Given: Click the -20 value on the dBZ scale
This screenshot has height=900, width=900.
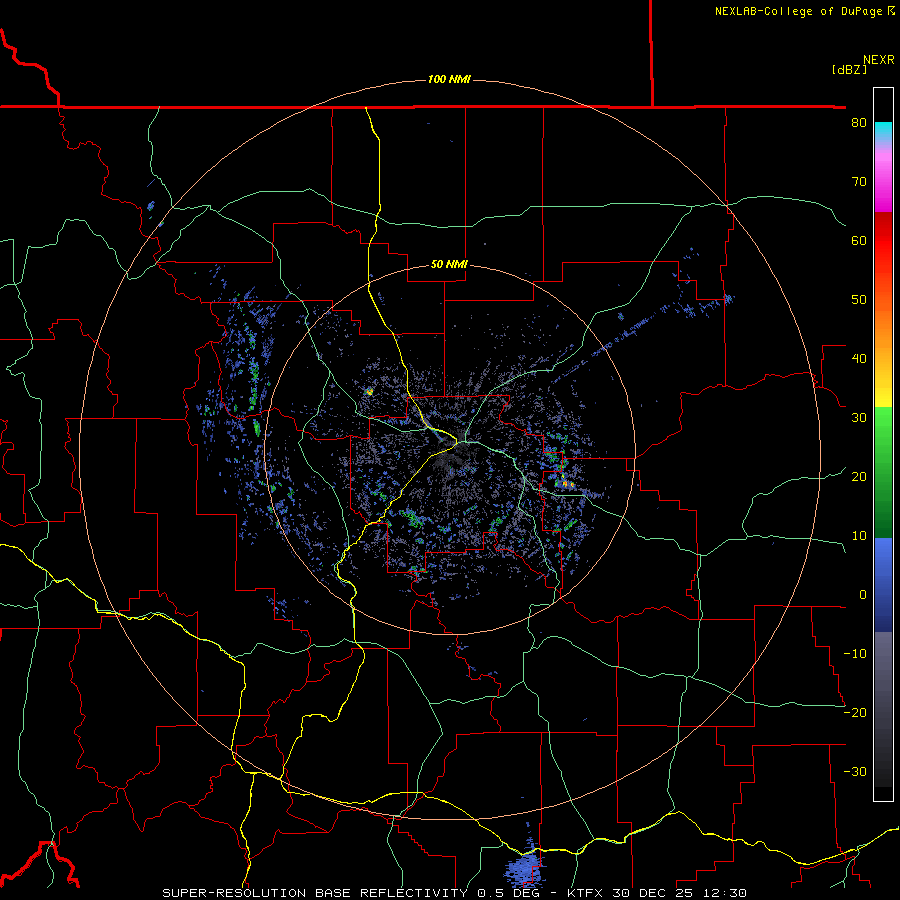Looking at the screenshot, I should click(x=855, y=713).
